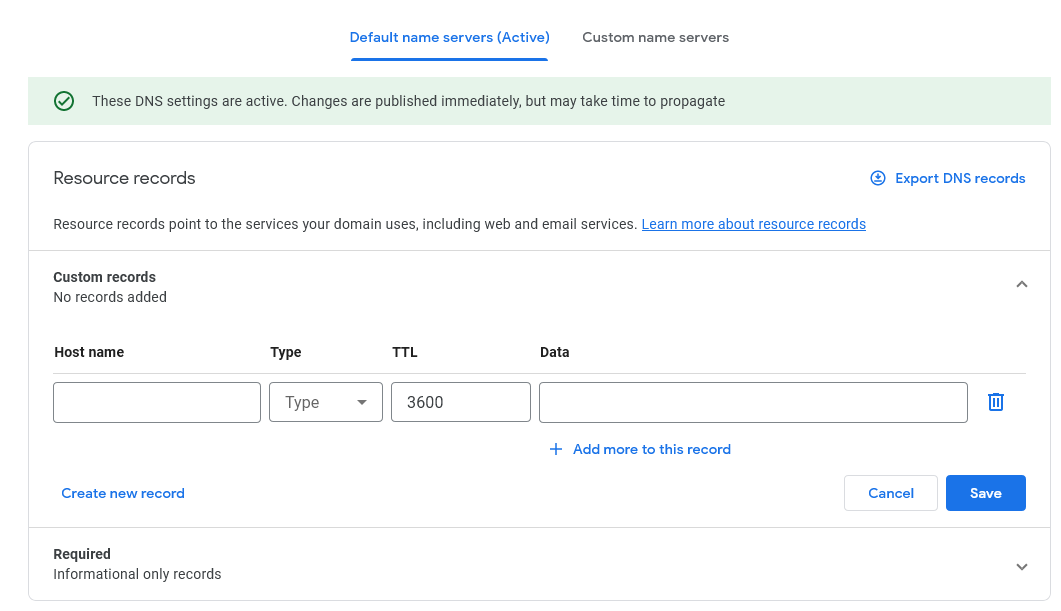The width and height of the screenshot is (1061, 611).
Task: Click the Export DNS records download icon
Action: pyautogui.click(x=878, y=178)
